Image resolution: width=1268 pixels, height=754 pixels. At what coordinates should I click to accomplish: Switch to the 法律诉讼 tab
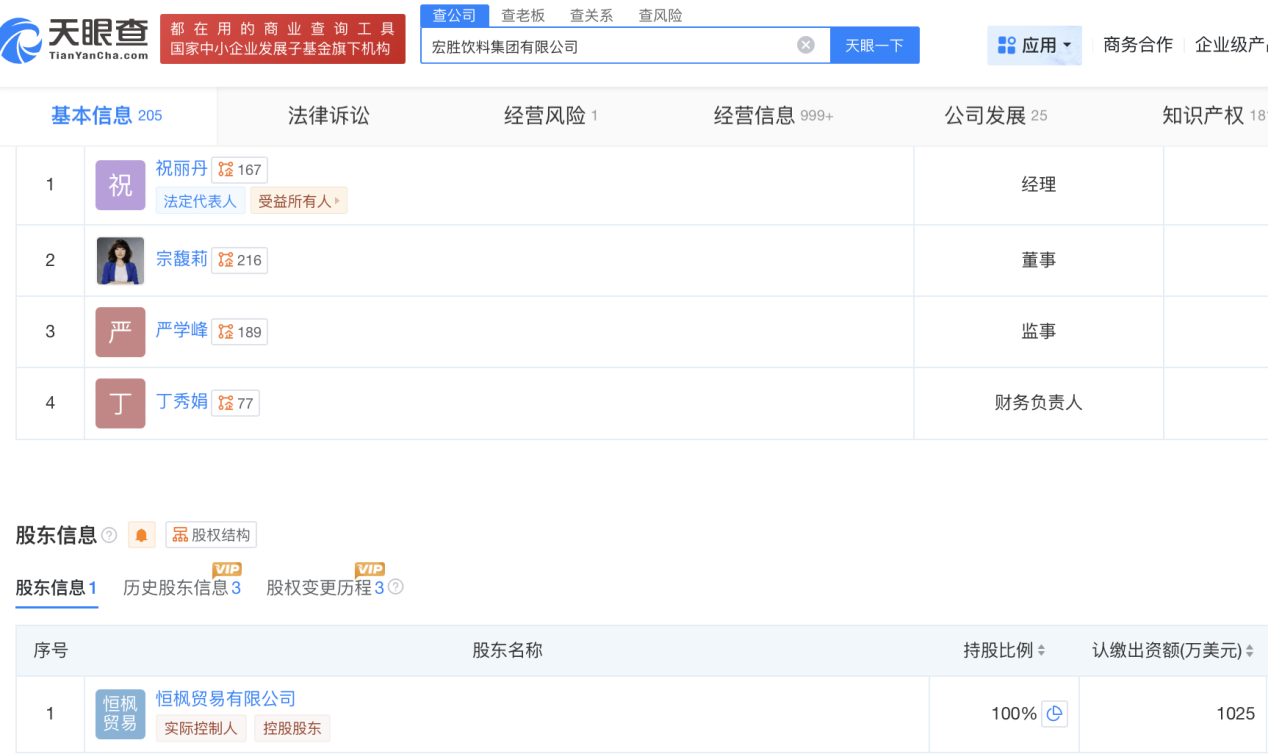coord(328,116)
